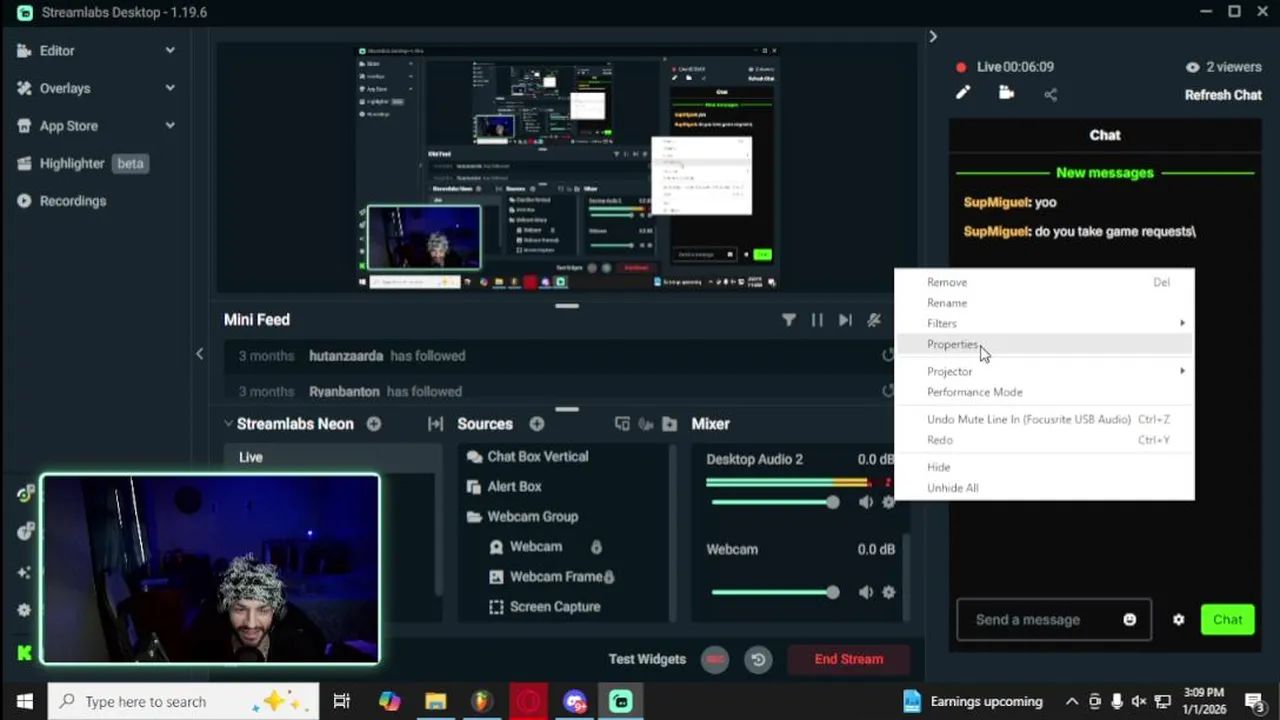Expand the Filters submenu arrow
1280x720 pixels.
pos(1182,323)
